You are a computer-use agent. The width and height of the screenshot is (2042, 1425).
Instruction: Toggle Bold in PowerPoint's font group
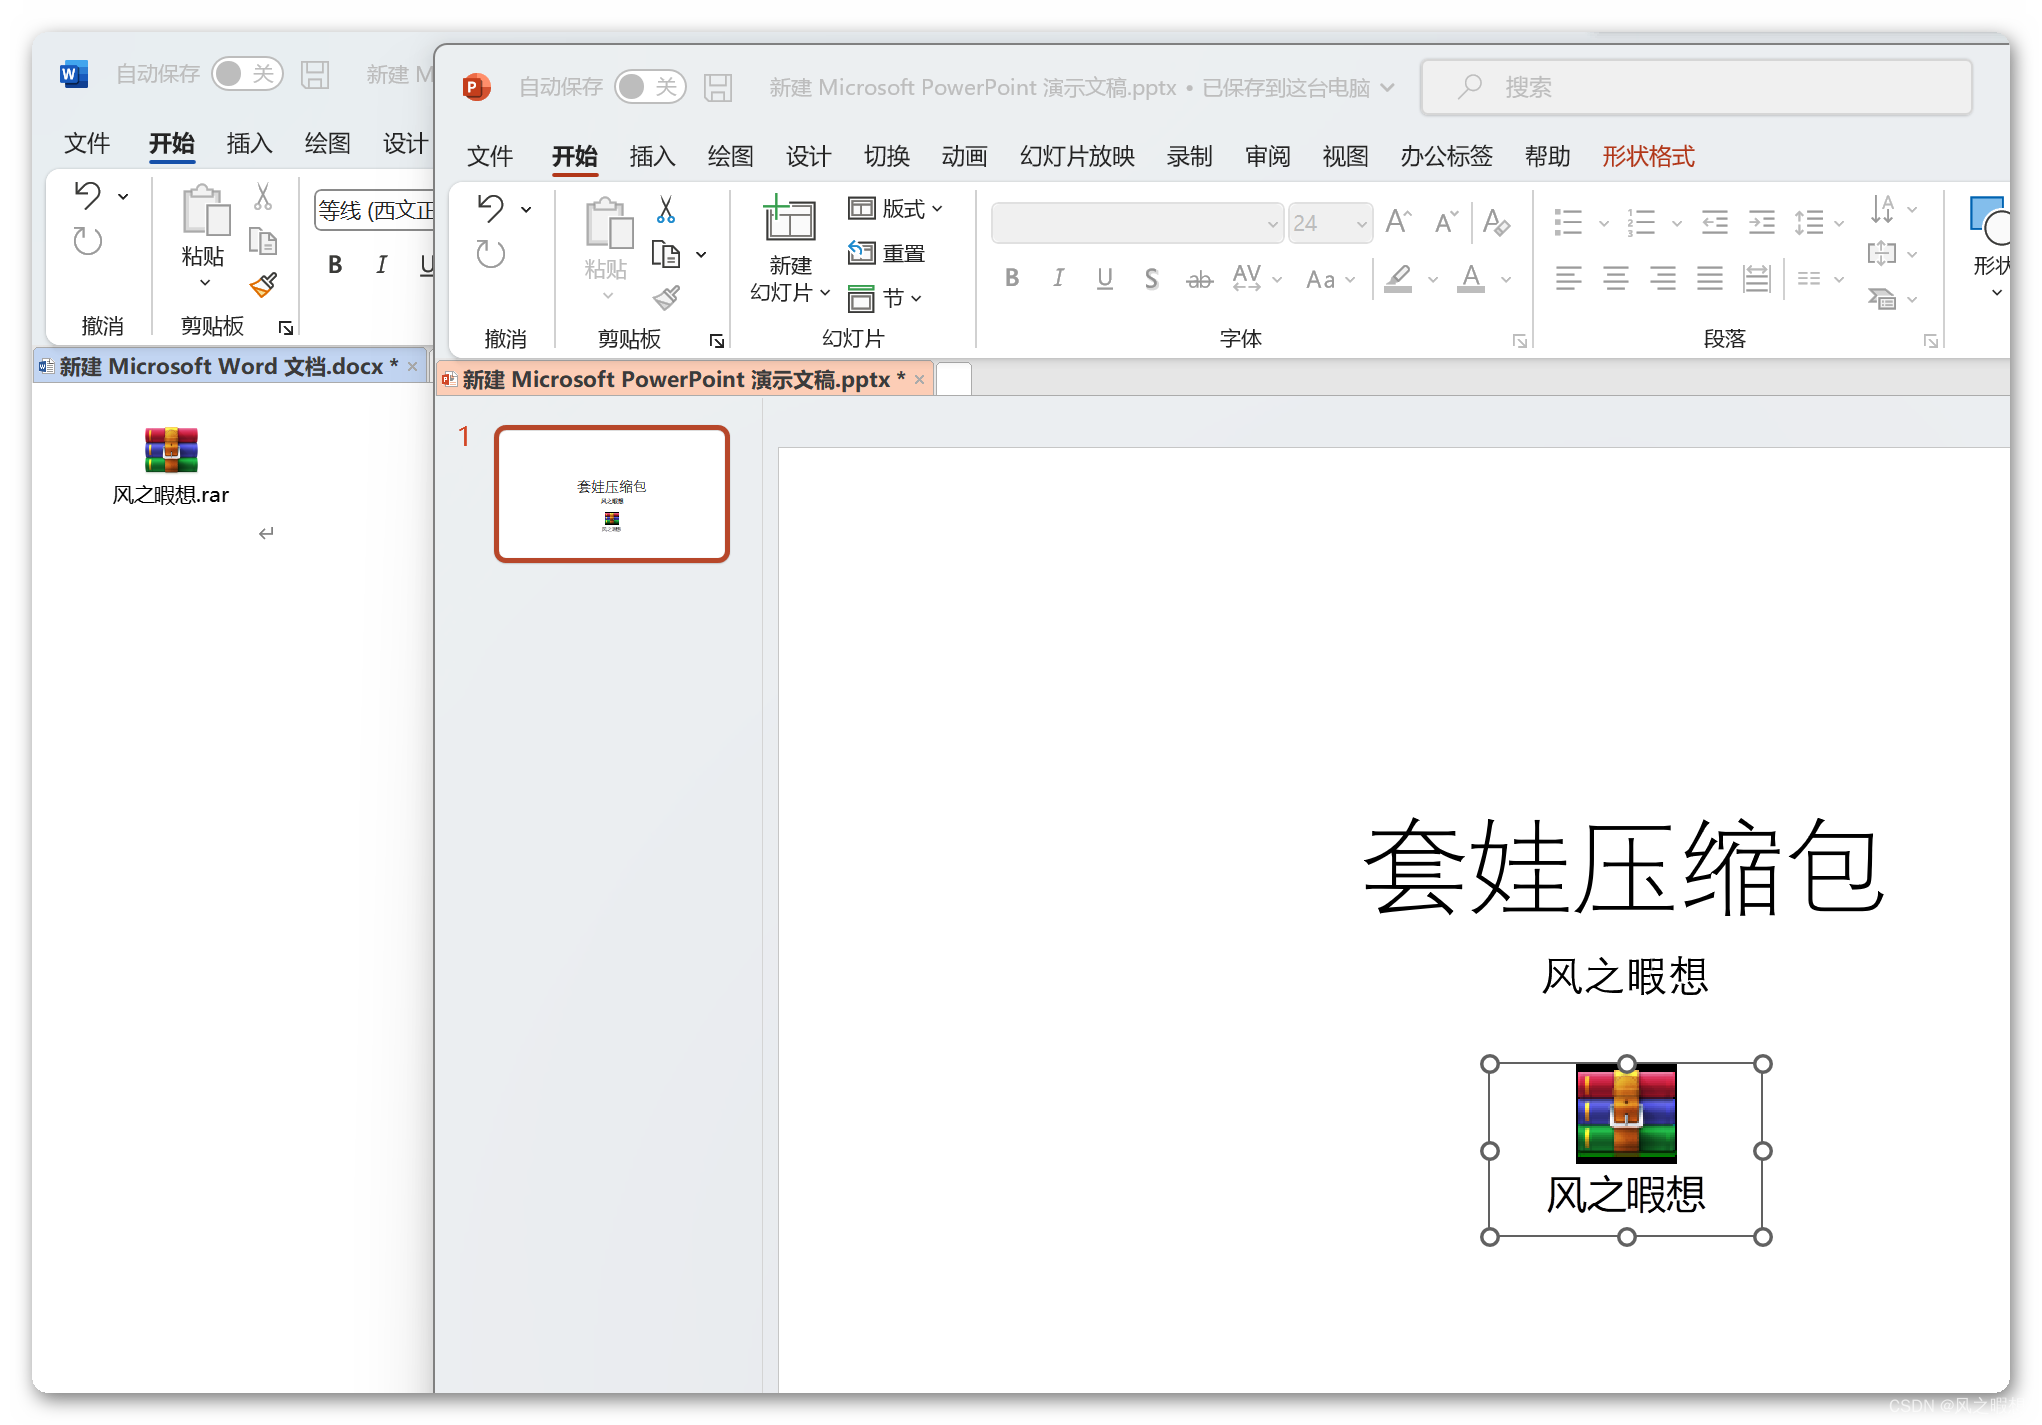click(x=1012, y=278)
